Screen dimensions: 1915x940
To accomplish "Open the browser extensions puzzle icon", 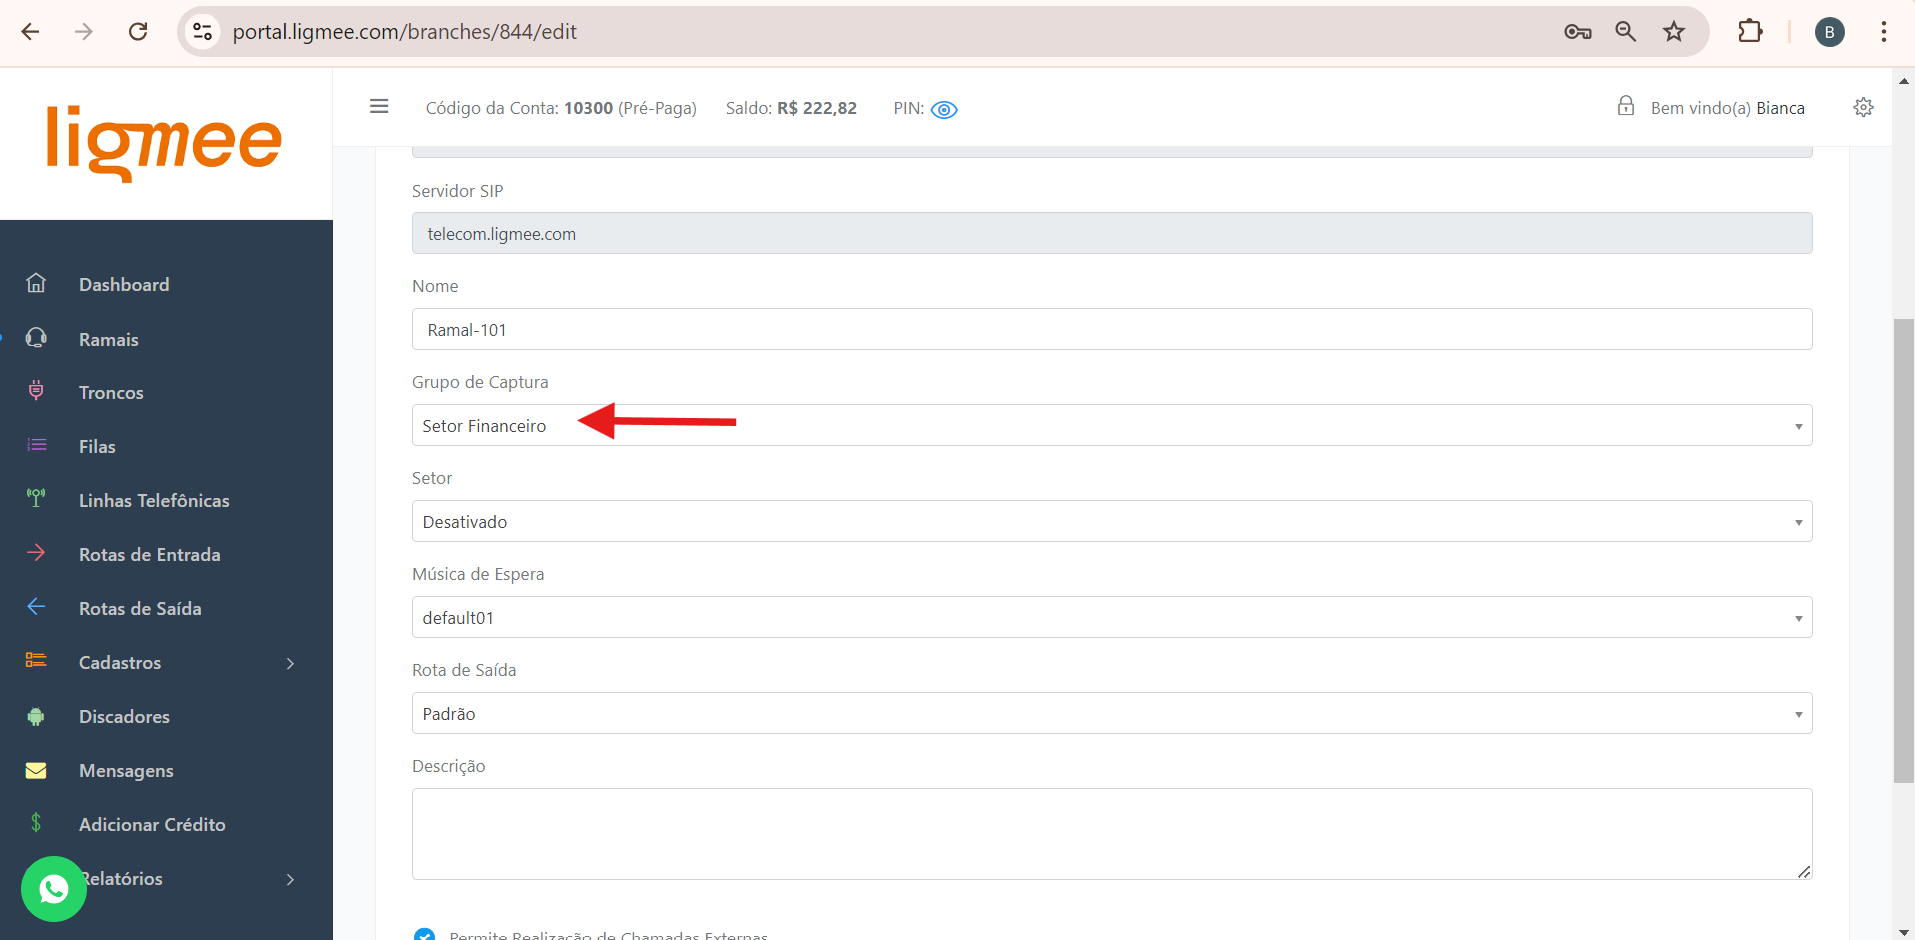I will pyautogui.click(x=1750, y=32).
